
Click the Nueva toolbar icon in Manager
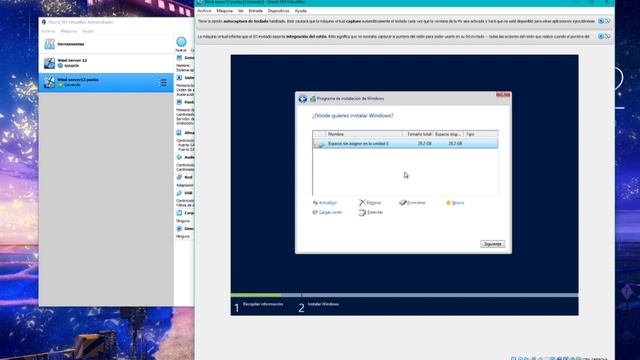181,42
